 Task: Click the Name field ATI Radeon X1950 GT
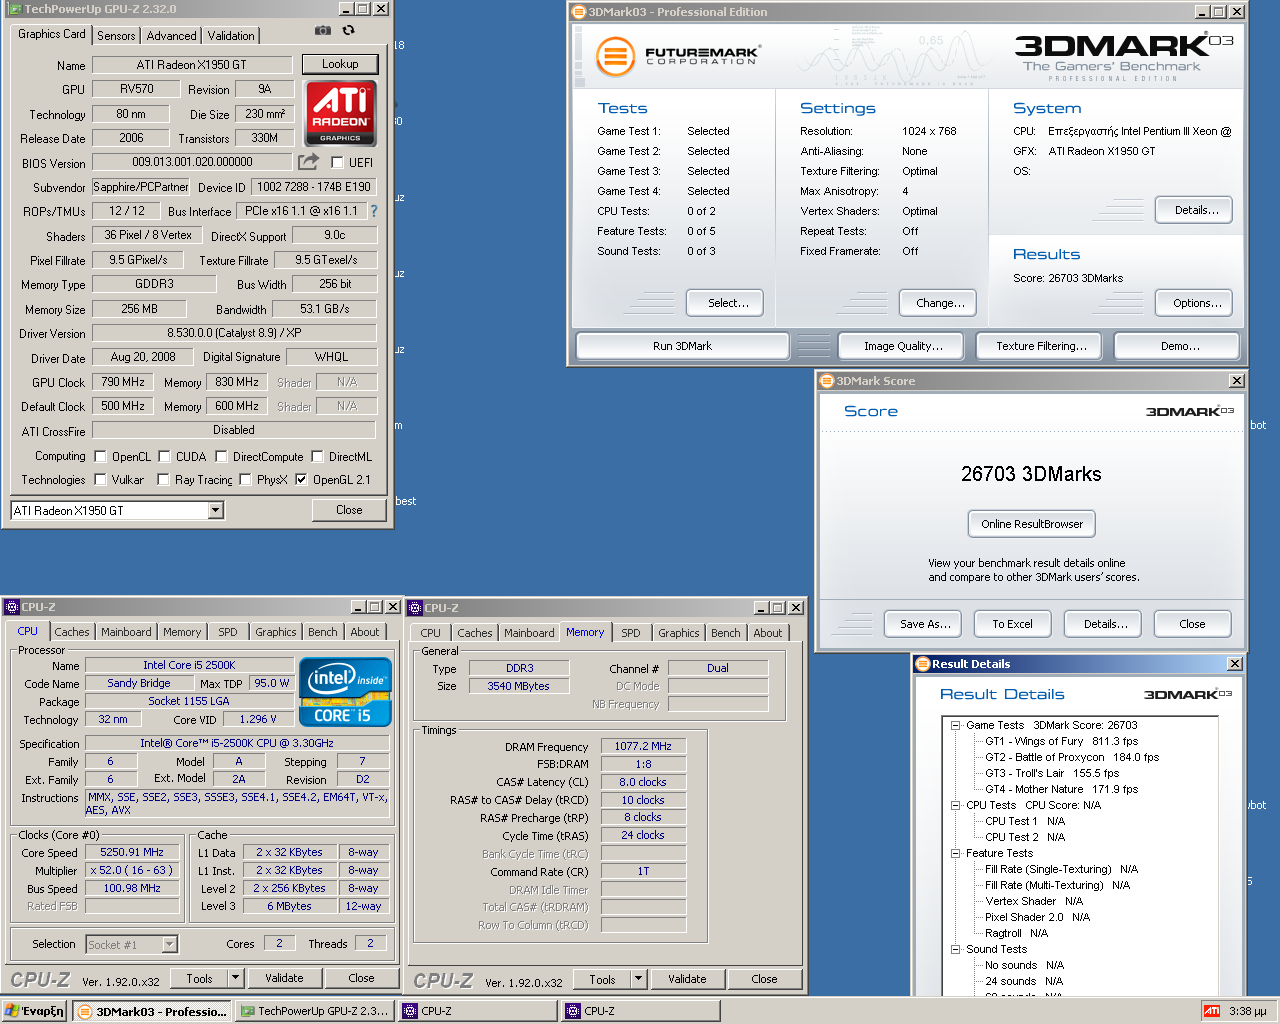click(192, 65)
